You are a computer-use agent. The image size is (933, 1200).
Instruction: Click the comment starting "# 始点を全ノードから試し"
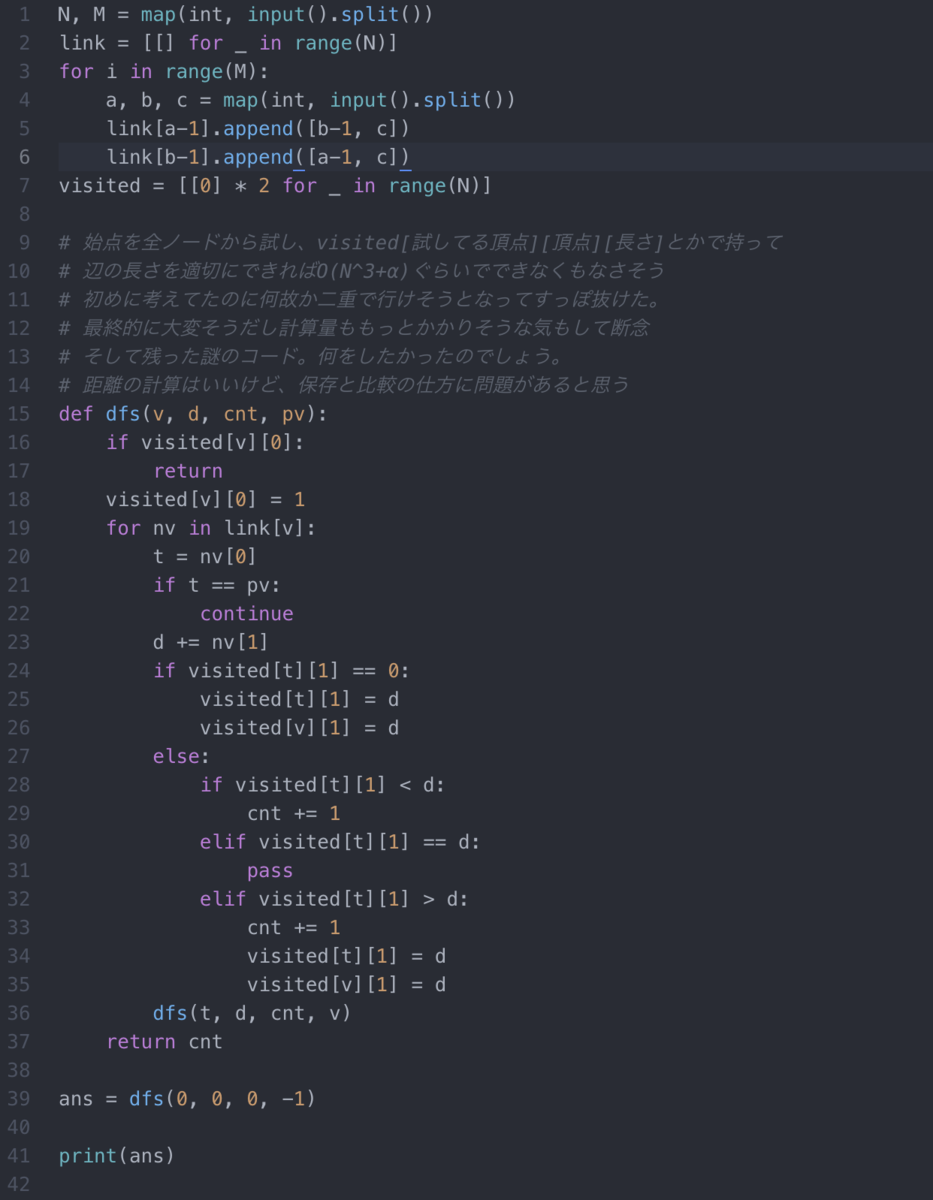421,243
